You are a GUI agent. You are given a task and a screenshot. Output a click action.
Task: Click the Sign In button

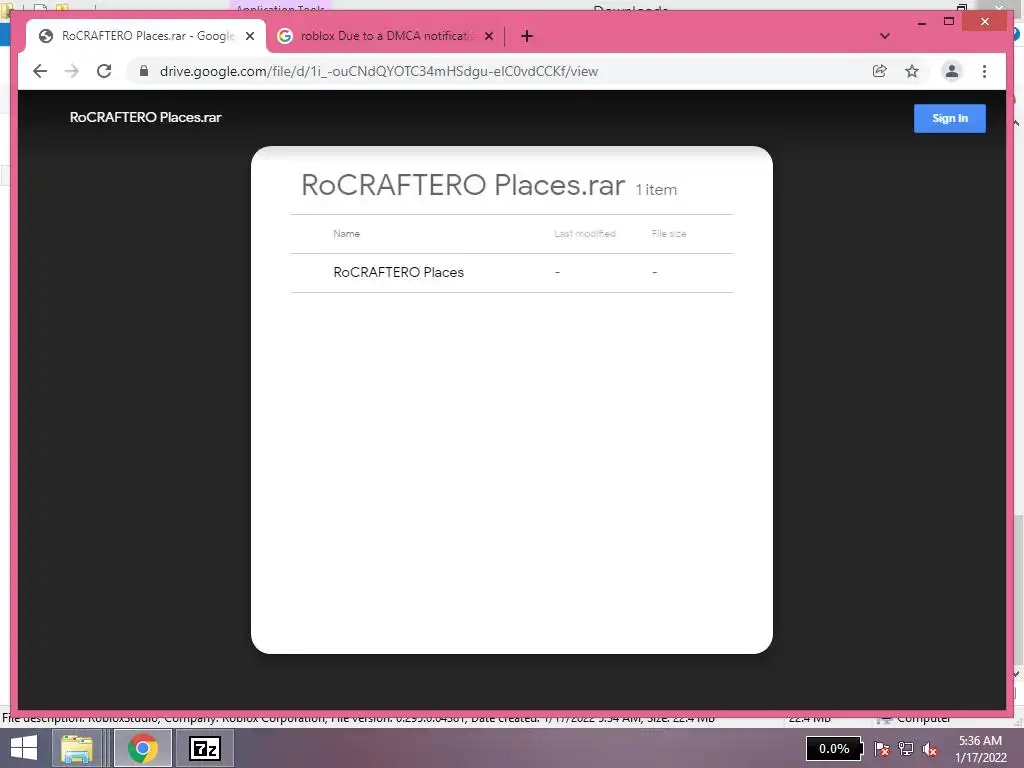click(950, 118)
